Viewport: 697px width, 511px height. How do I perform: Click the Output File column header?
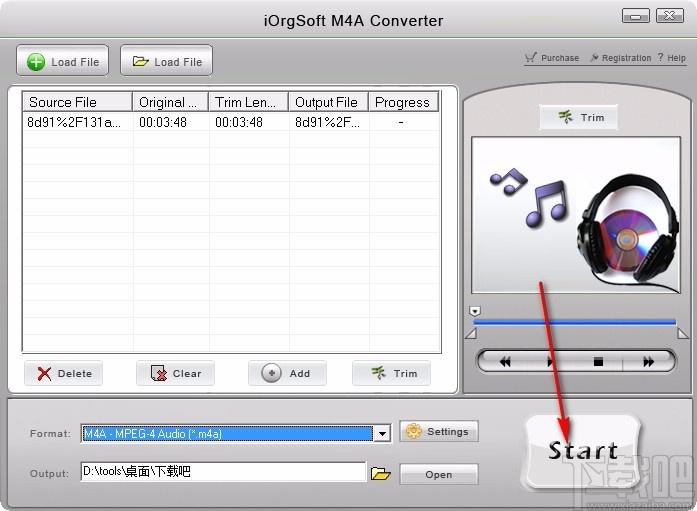[329, 102]
